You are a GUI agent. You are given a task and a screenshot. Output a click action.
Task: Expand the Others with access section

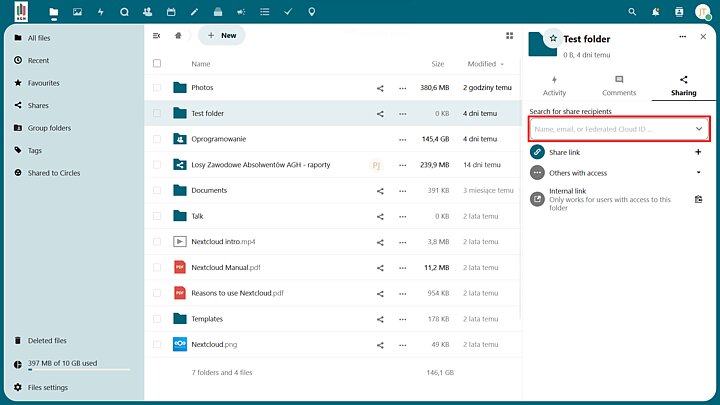click(698, 173)
